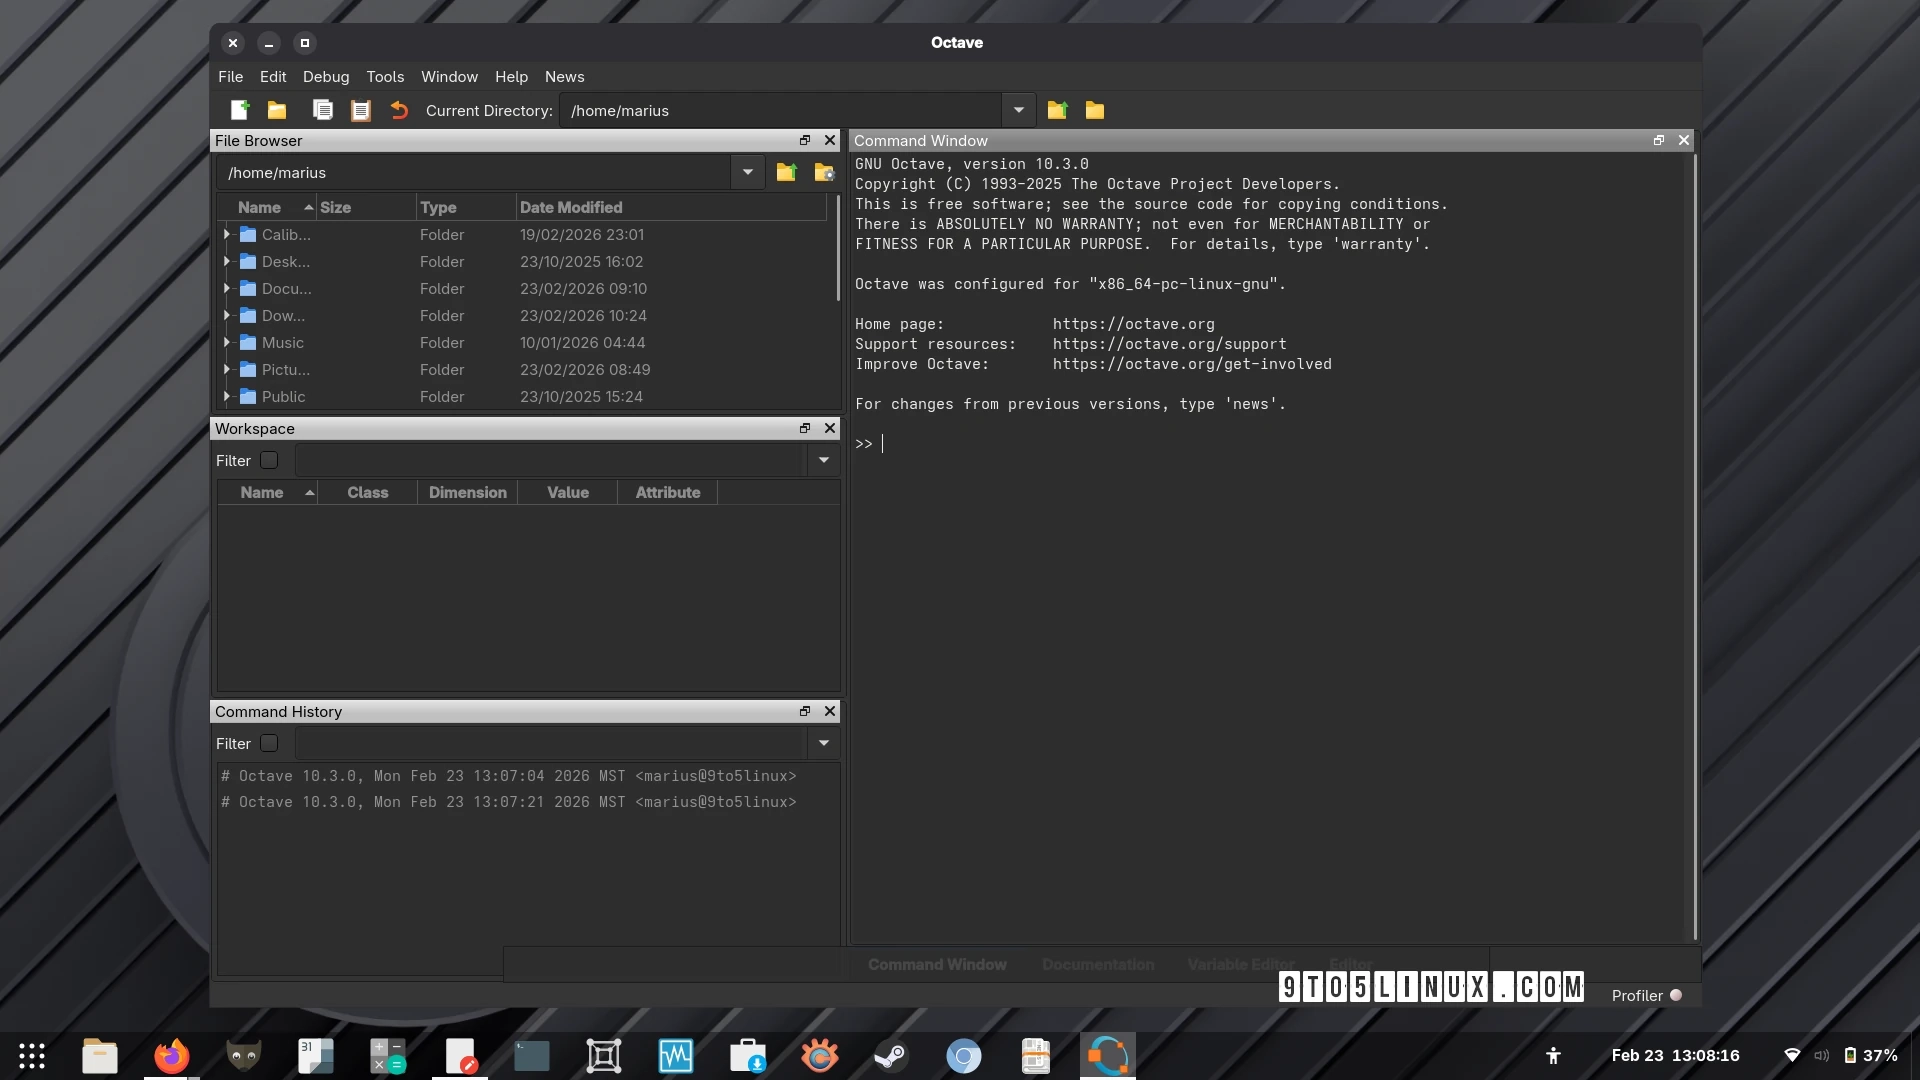Enable the Filter checkbox in Workspace
Screen dimensions: 1920x1080
click(268, 460)
